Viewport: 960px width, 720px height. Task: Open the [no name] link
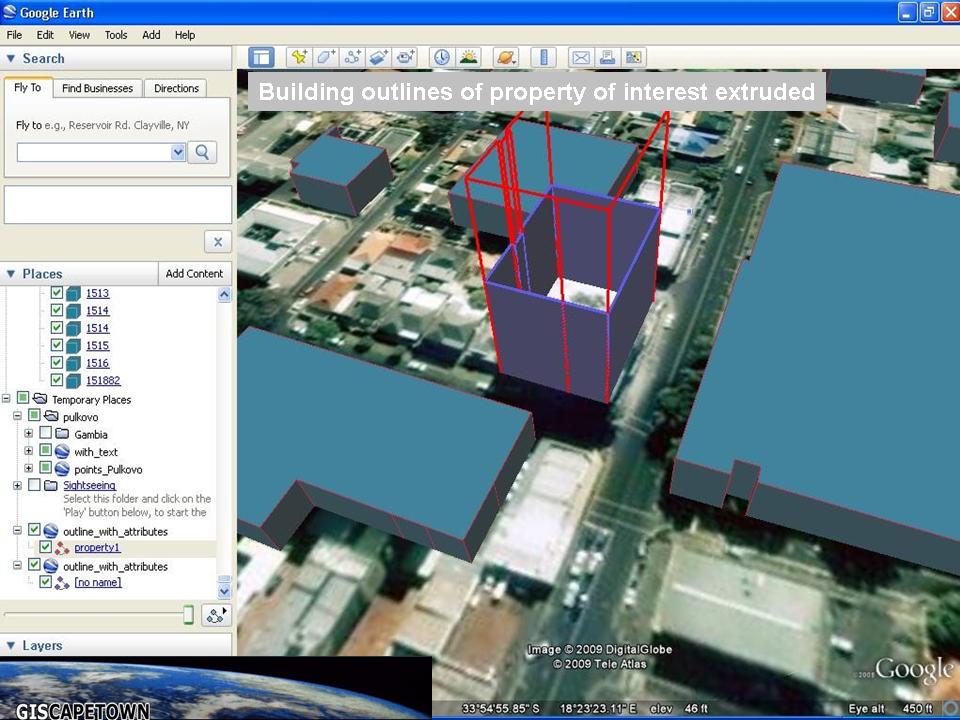click(98, 582)
